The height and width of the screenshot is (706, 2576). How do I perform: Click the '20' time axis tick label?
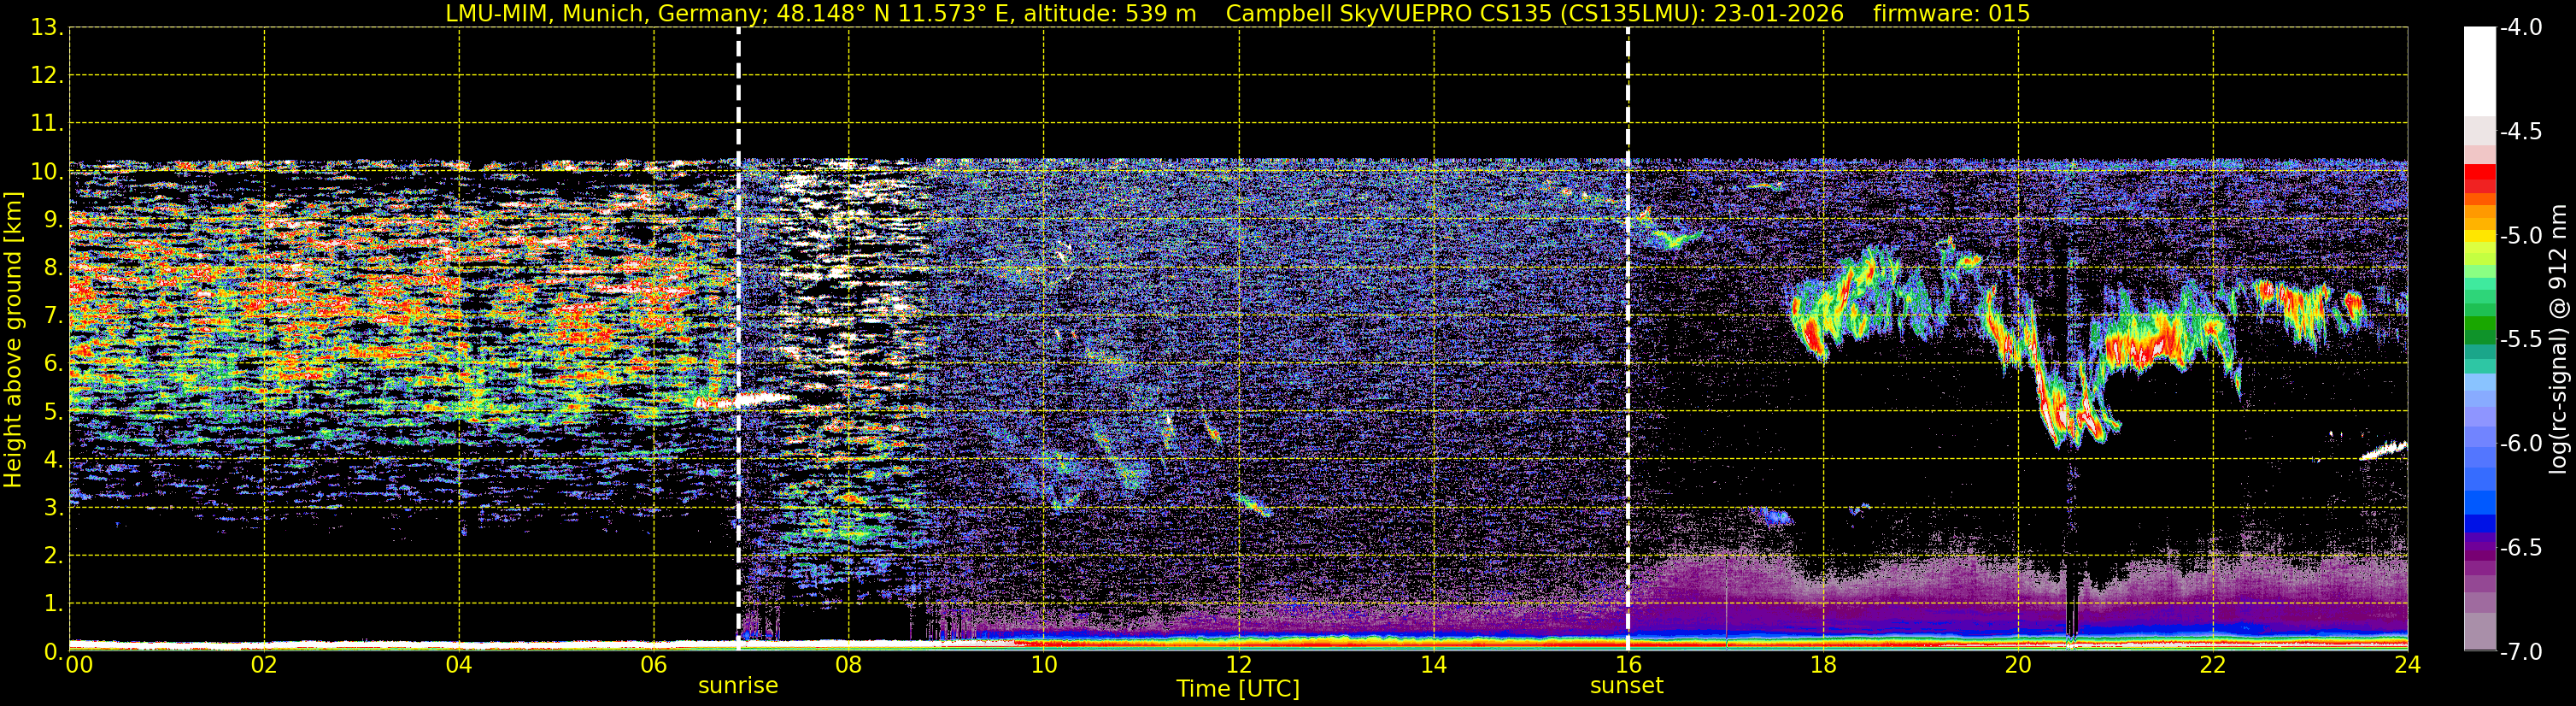(x=2018, y=665)
